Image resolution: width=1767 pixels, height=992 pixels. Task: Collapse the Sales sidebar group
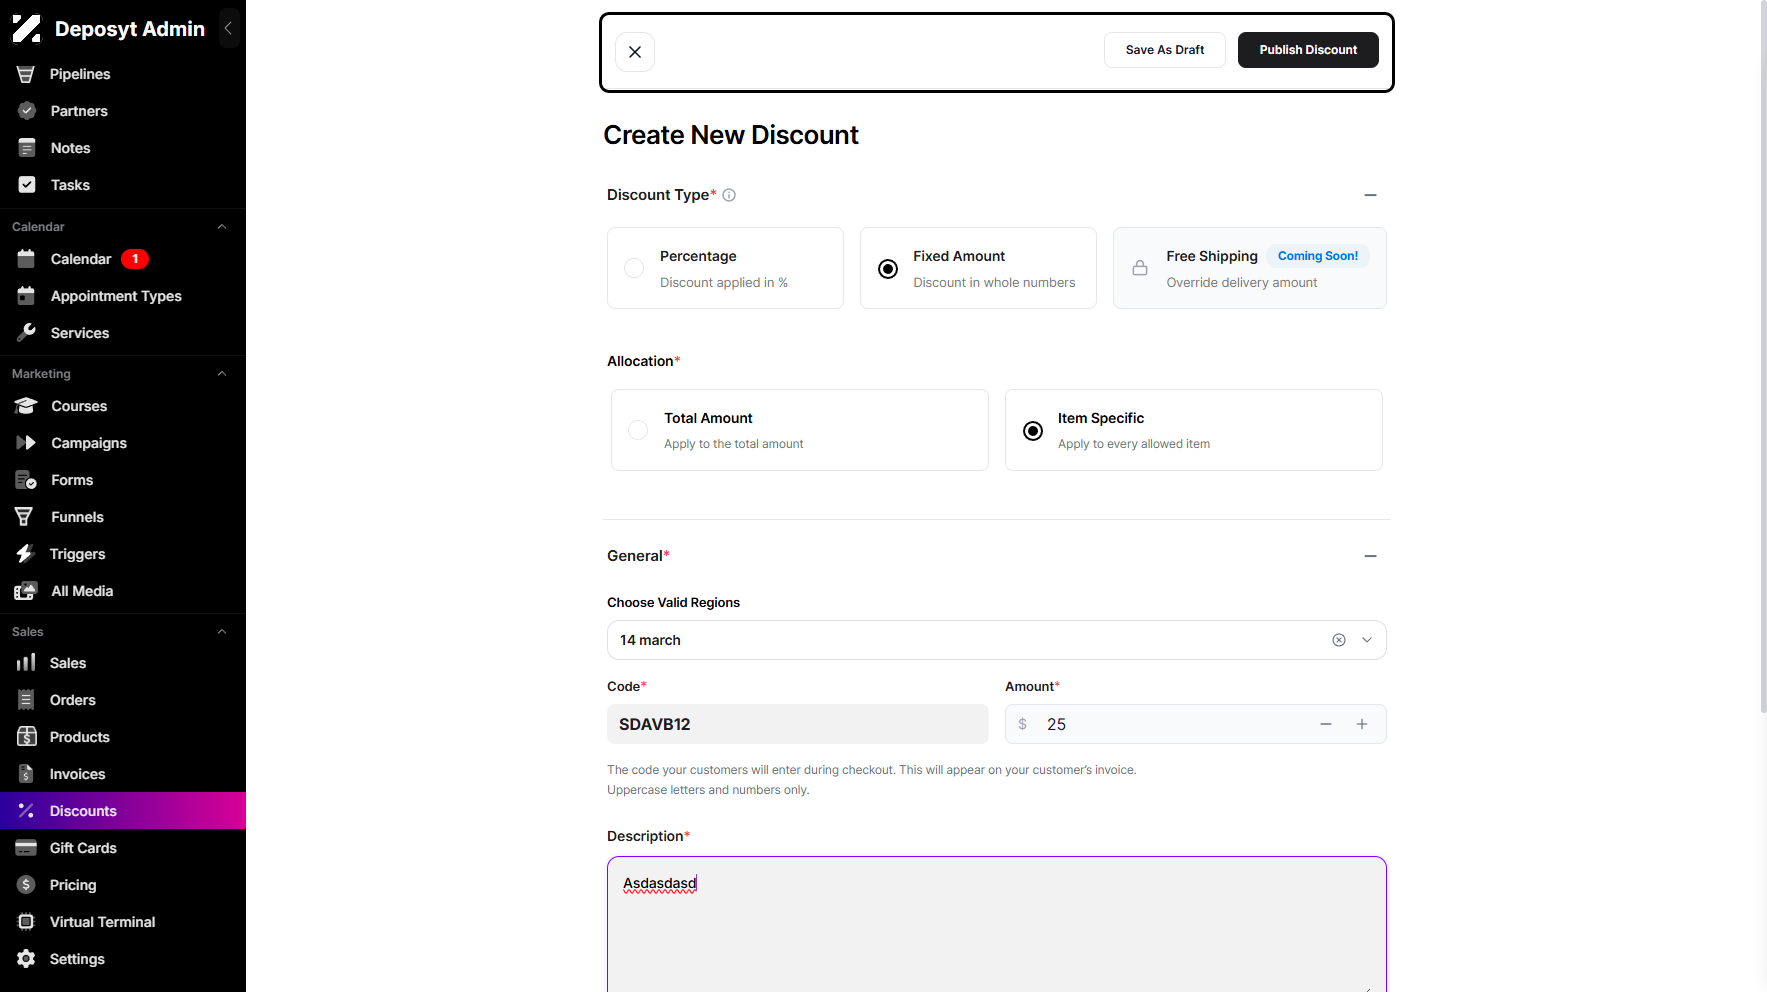click(222, 632)
